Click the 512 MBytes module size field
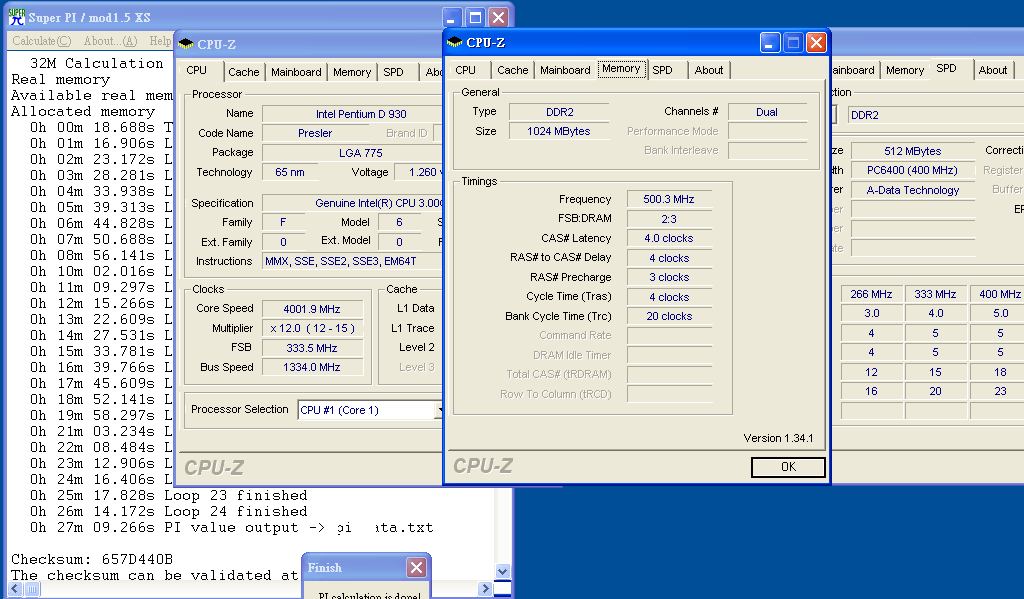The height and width of the screenshot is (599, 1024). [912, 151]
